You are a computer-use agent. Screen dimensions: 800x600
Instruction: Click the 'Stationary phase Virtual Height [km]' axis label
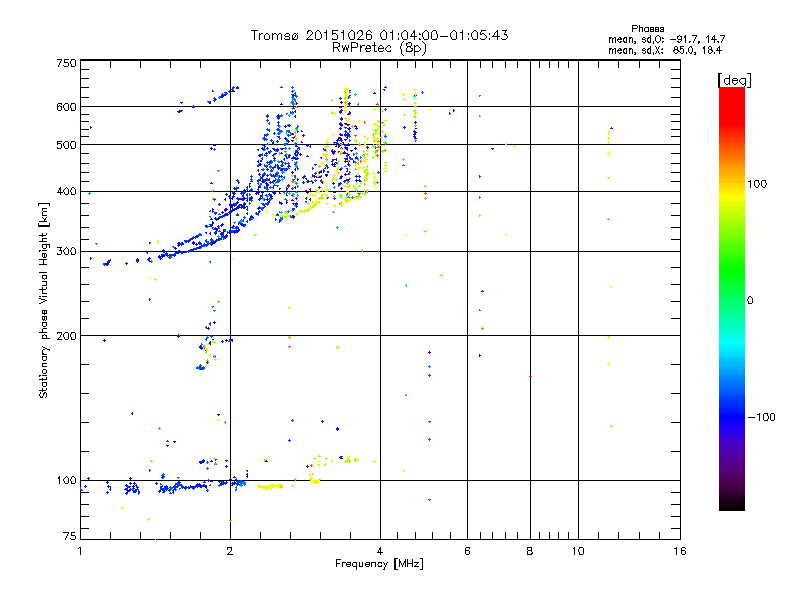(43, 300)
